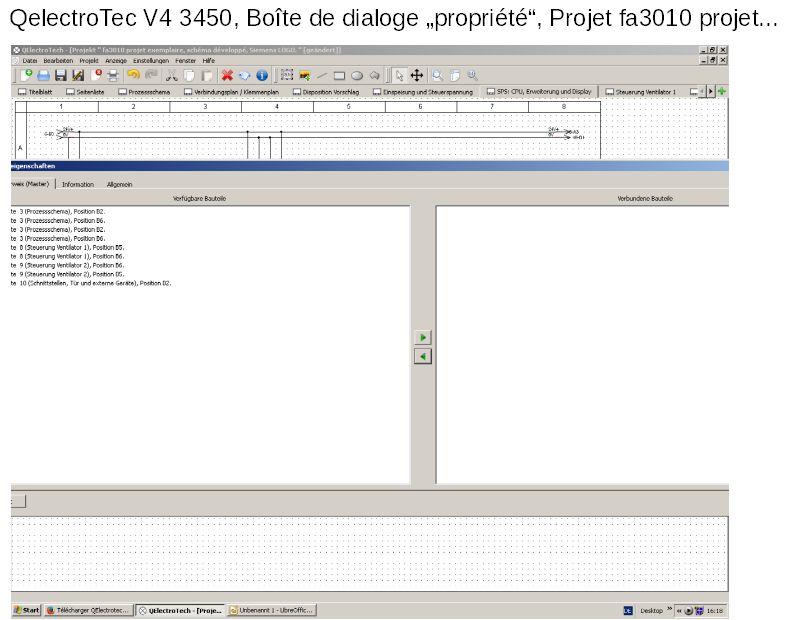Click the green plus add page icon
Viewport: 802px width, 620px height.
coord(722,91)
